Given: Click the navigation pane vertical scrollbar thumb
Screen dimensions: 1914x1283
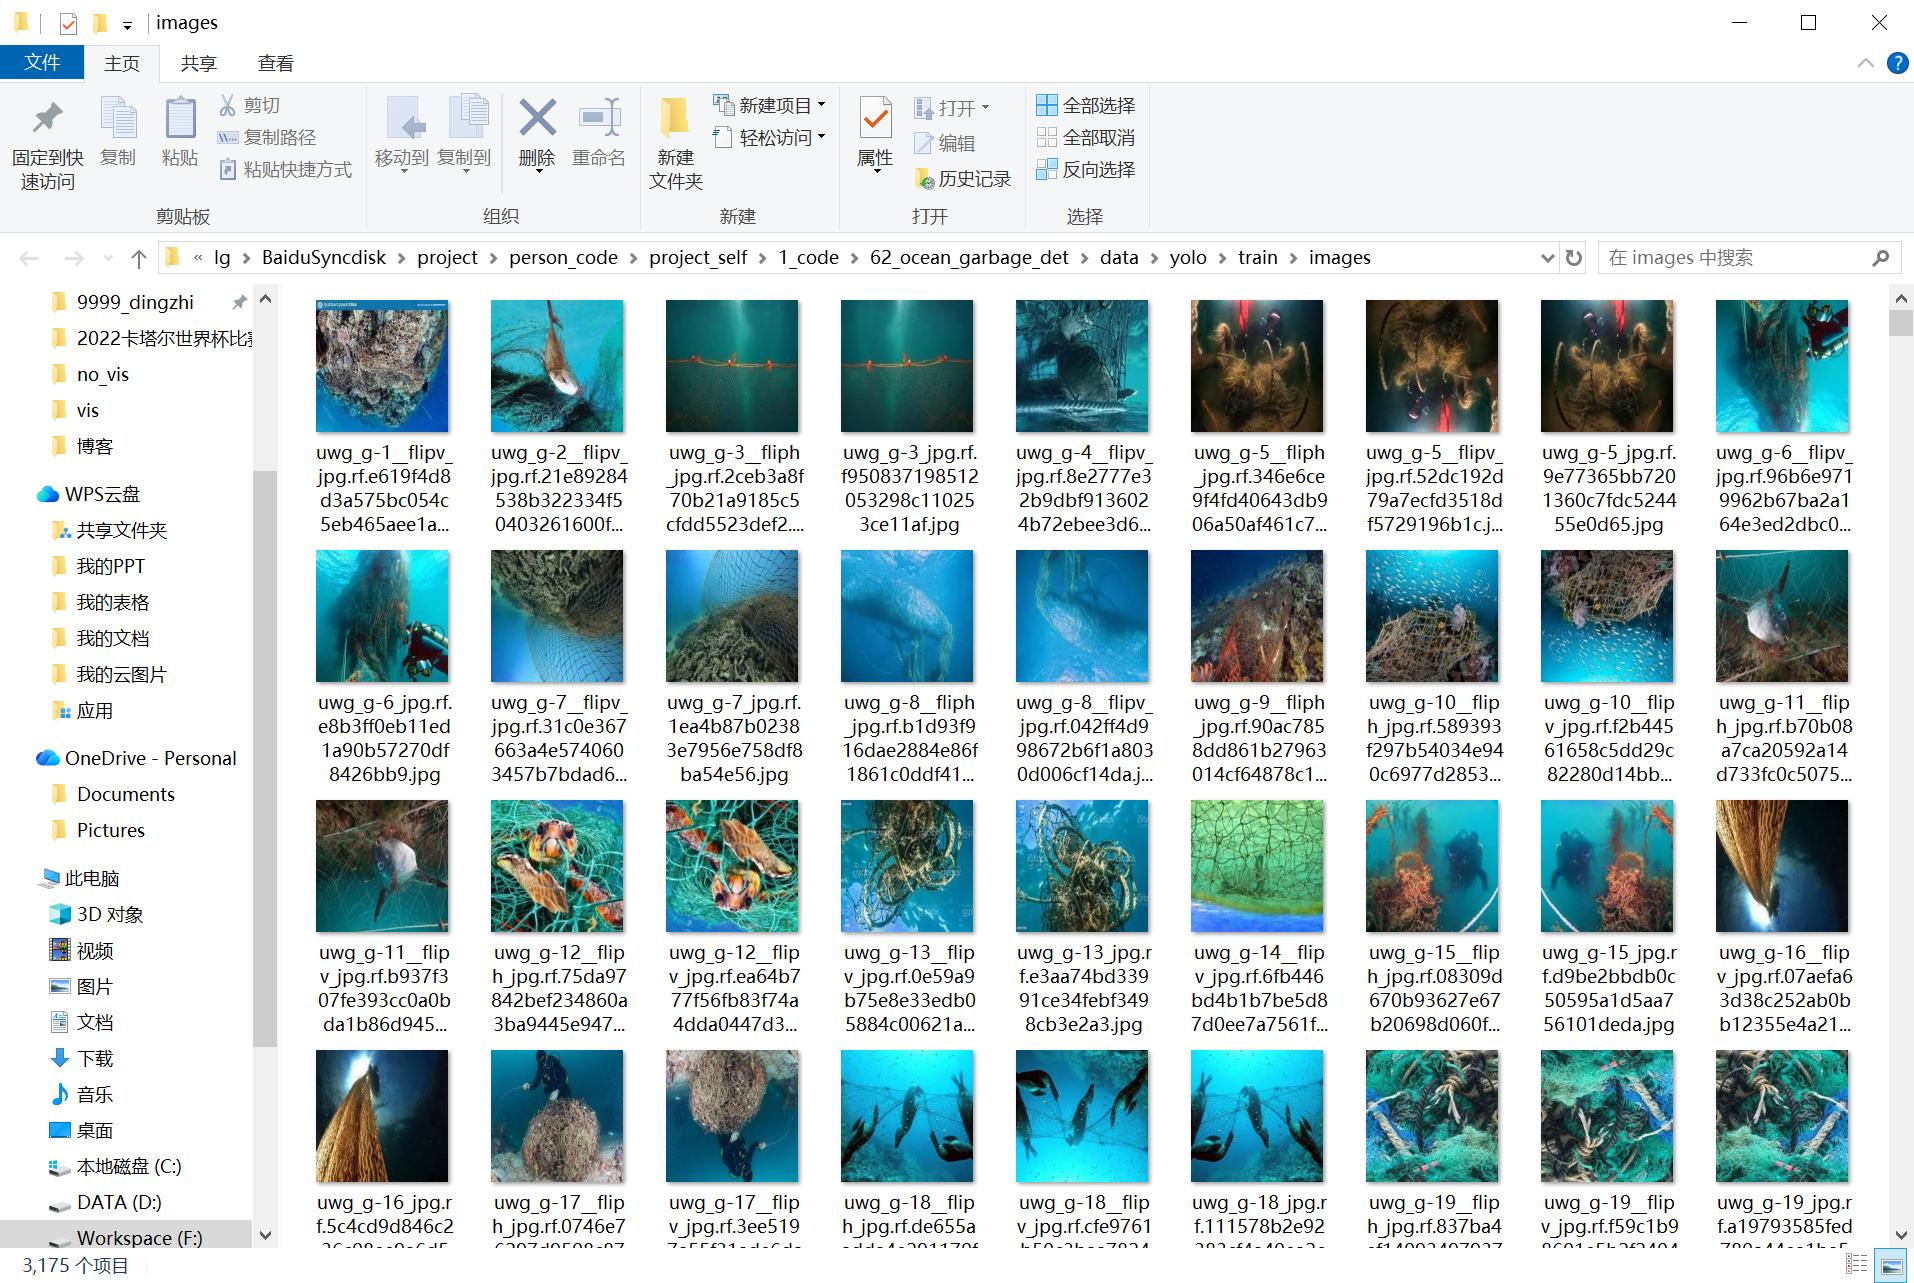Looking at the screenshot, I should point(265,758).
